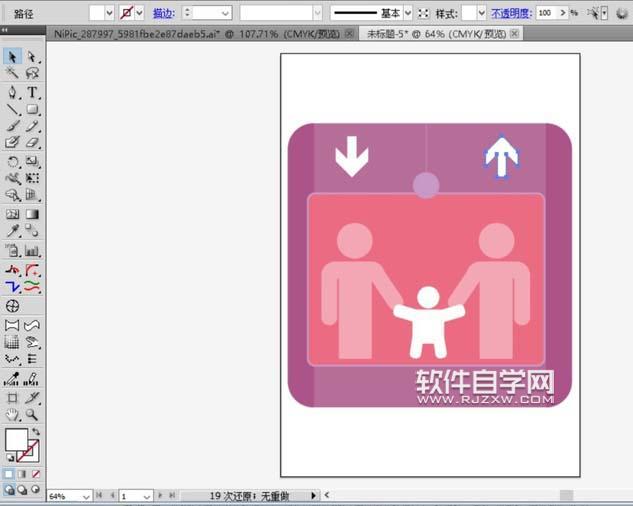This screenshot has height=506, width=633.
Task: Click the Fill color box in tools panel
Action: [x=17, y=440]
